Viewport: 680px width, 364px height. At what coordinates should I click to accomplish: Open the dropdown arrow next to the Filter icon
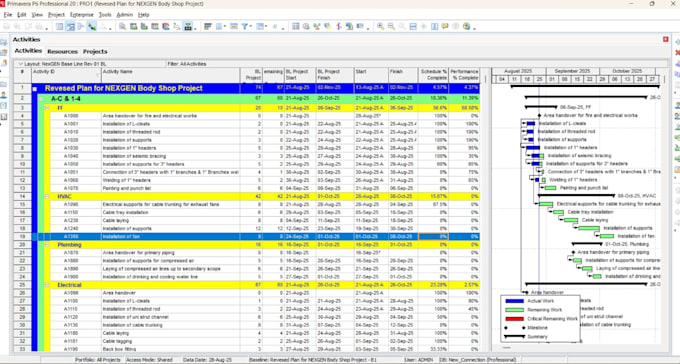[251, 27]
